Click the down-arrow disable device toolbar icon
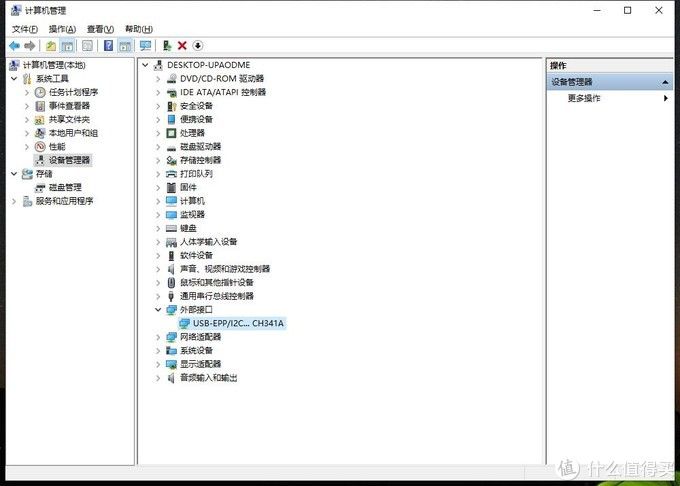 (x=198, y=46)
